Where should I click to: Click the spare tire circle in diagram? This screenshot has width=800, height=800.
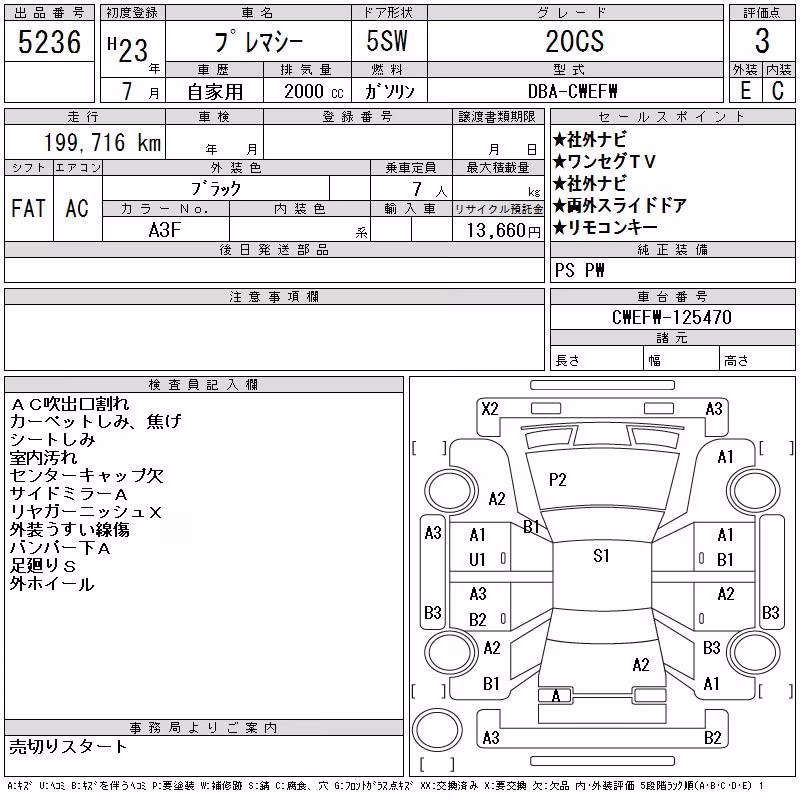pyautogui.click(x=437, y=730)
